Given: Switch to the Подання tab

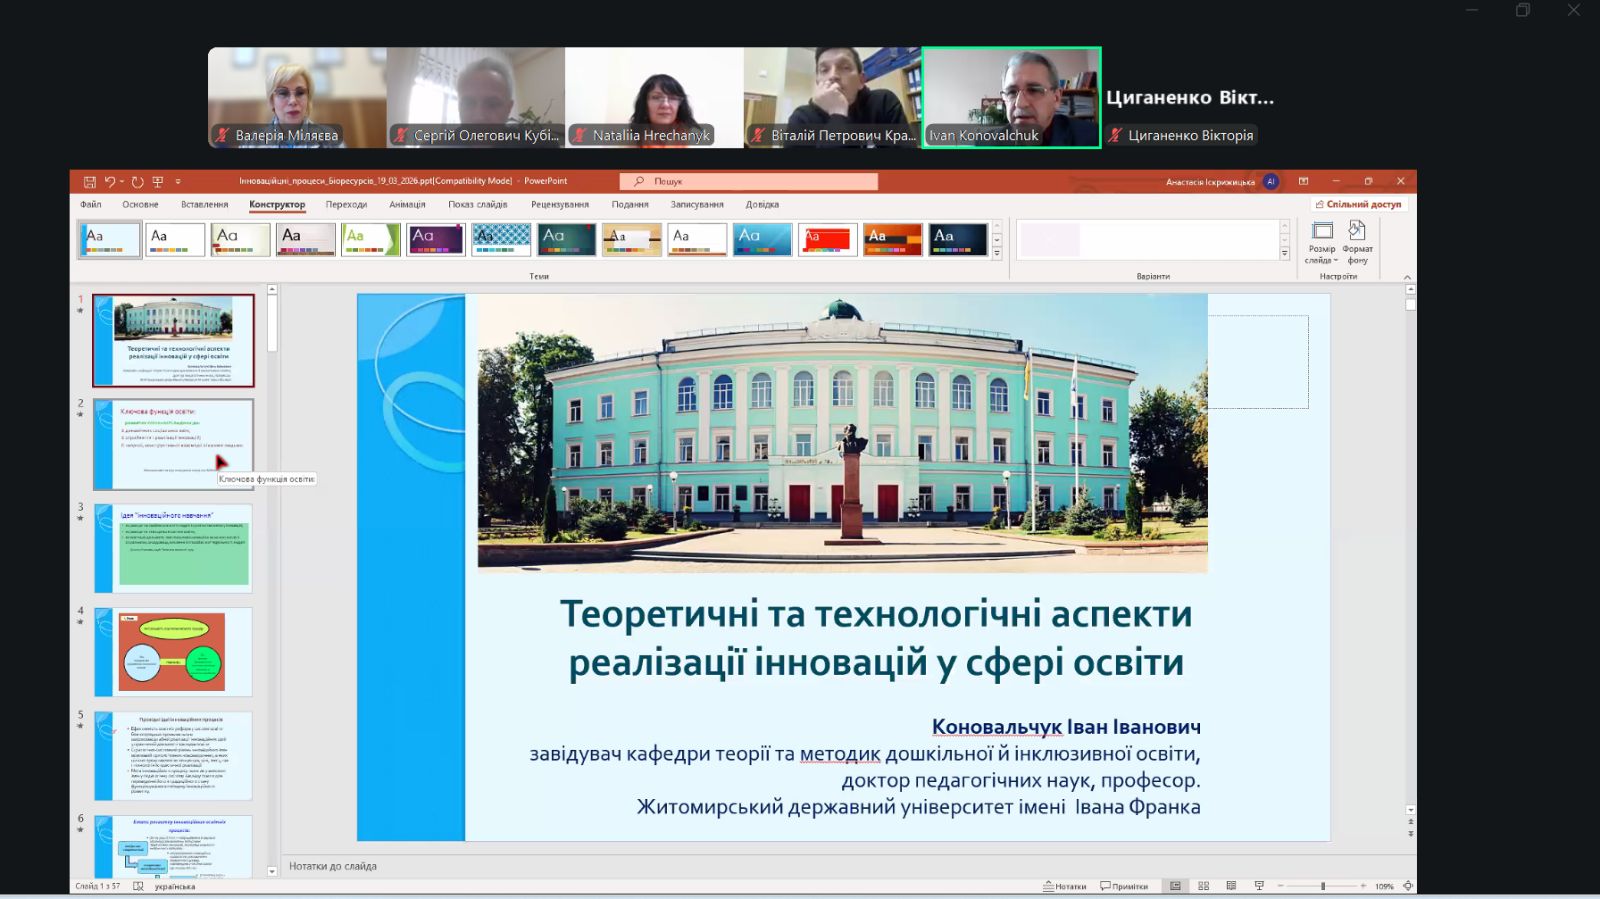Looking at the screenshot, I should click(x=630, y=204).
